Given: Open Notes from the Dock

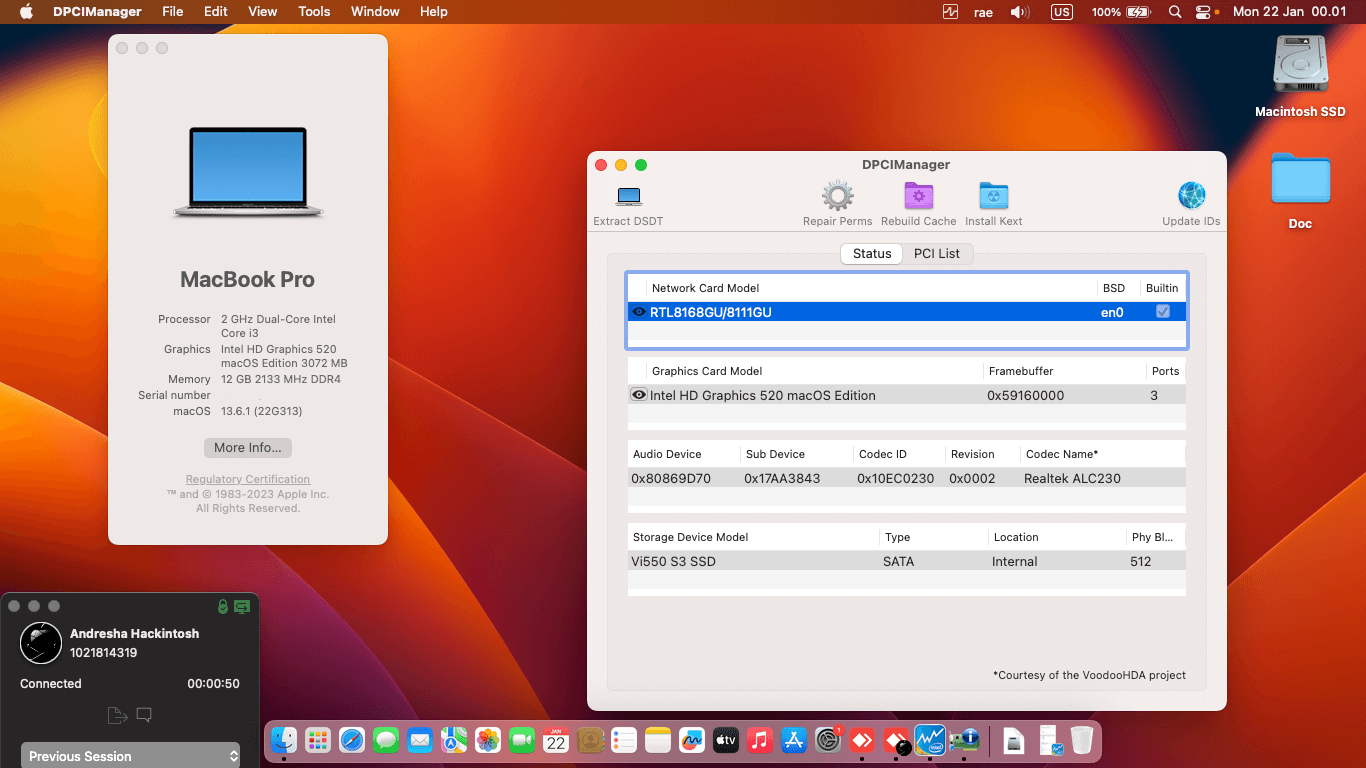Looking at the screenshot, I should (658, 740).
